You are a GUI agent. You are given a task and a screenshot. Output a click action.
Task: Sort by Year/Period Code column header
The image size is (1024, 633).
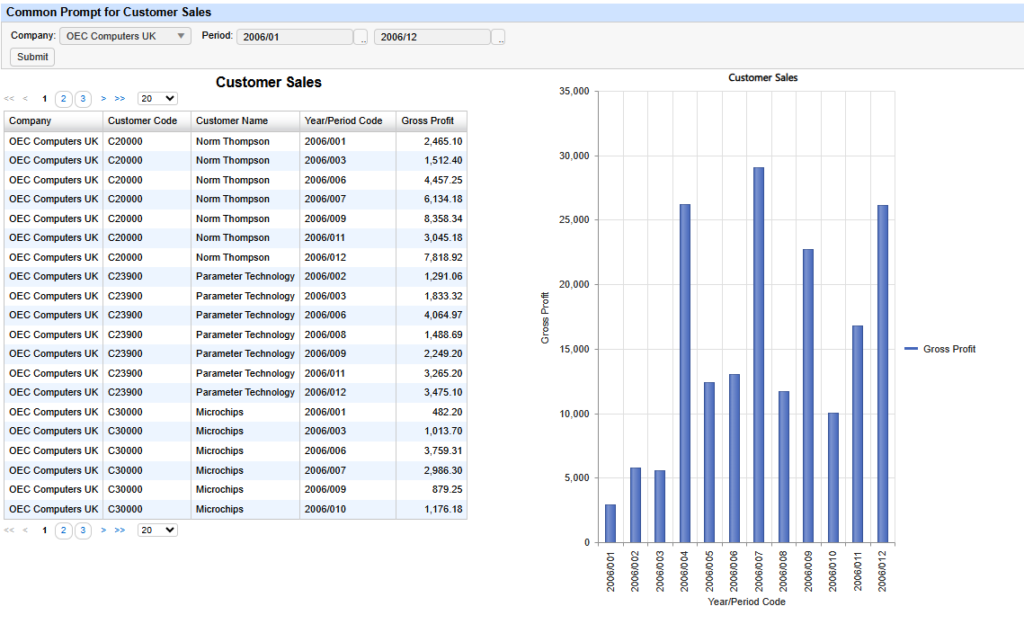pyautogui.click(x=347, y=121)
